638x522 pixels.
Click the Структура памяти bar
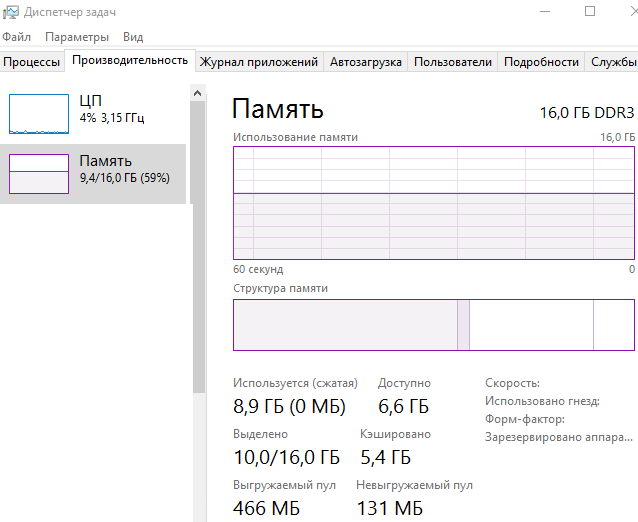tap(434, 325)
